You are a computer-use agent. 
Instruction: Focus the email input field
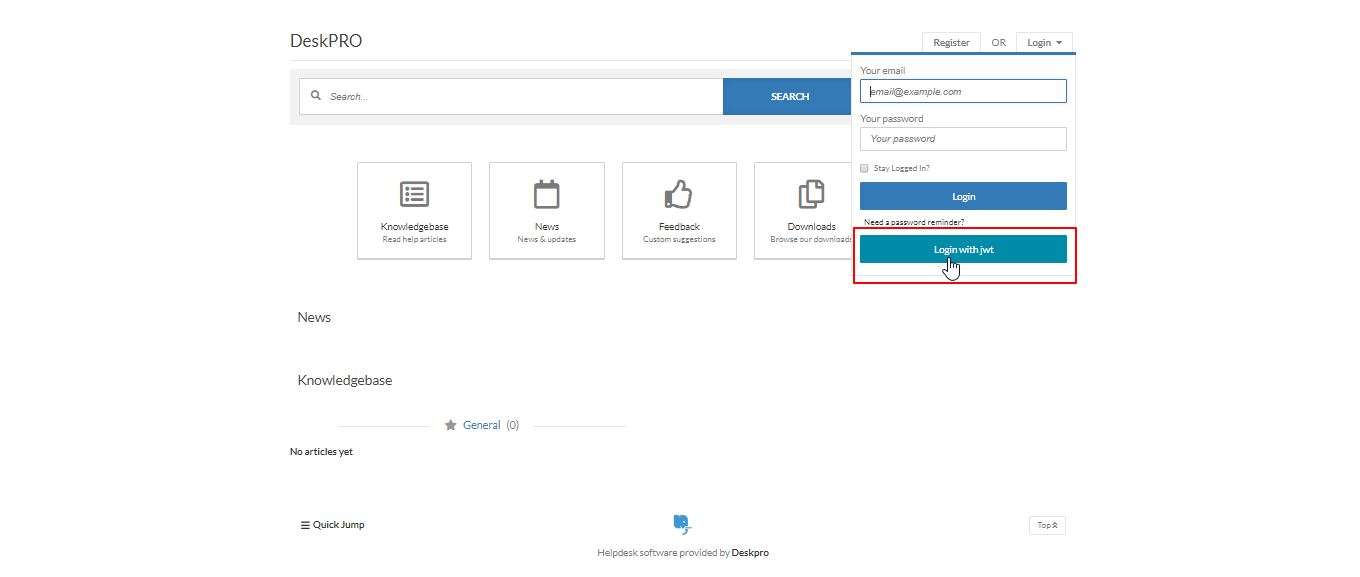[x=963, y=91]
